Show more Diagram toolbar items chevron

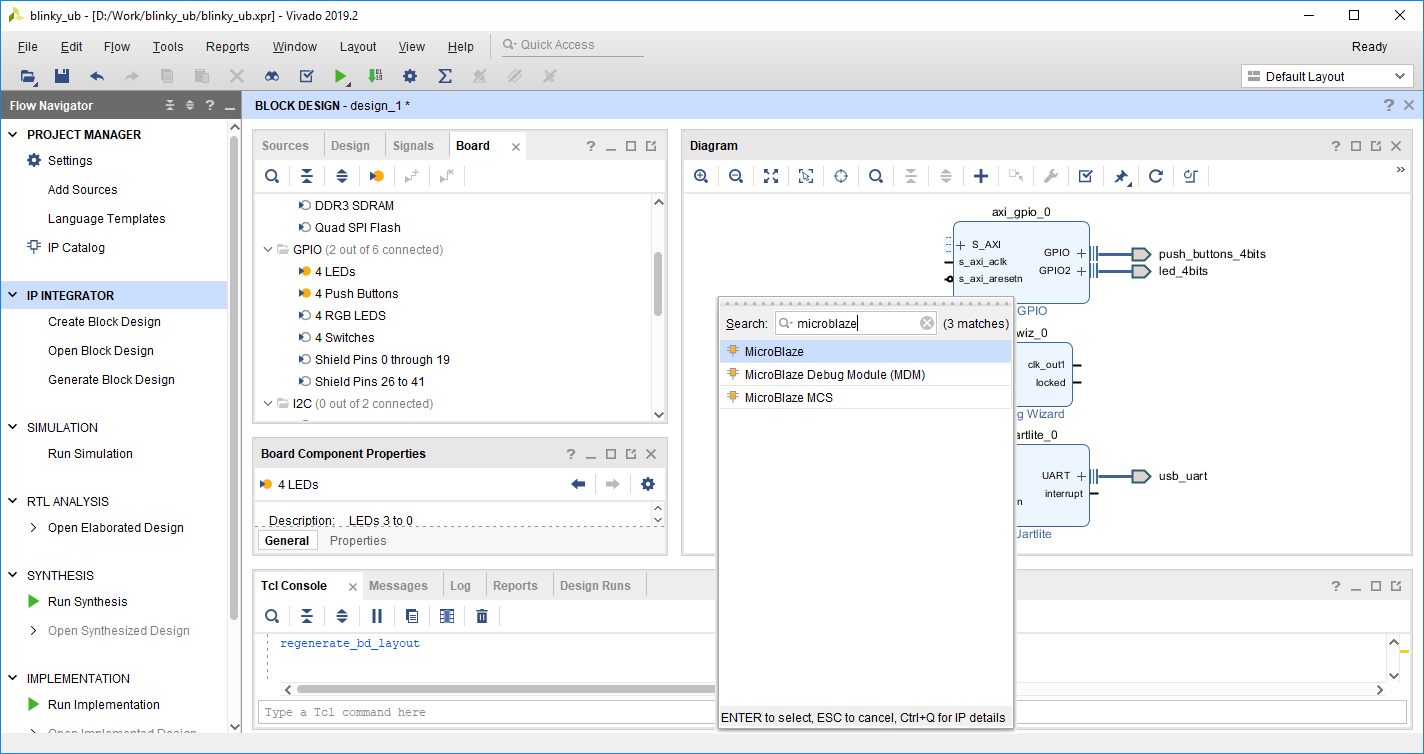coord(1401,170)
